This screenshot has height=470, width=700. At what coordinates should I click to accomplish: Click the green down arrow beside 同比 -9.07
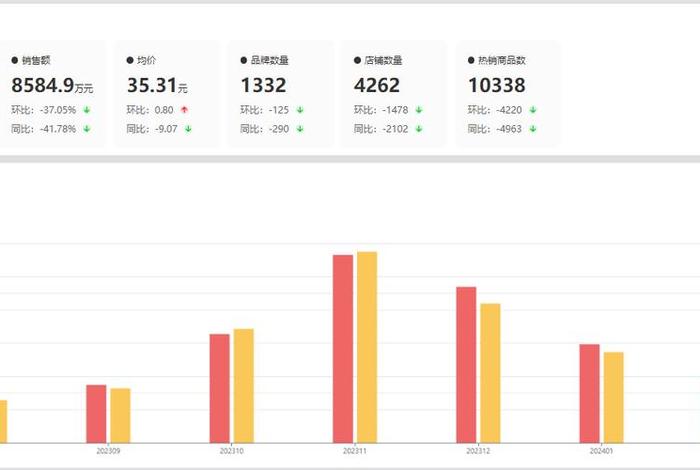[x=188, y=129]
